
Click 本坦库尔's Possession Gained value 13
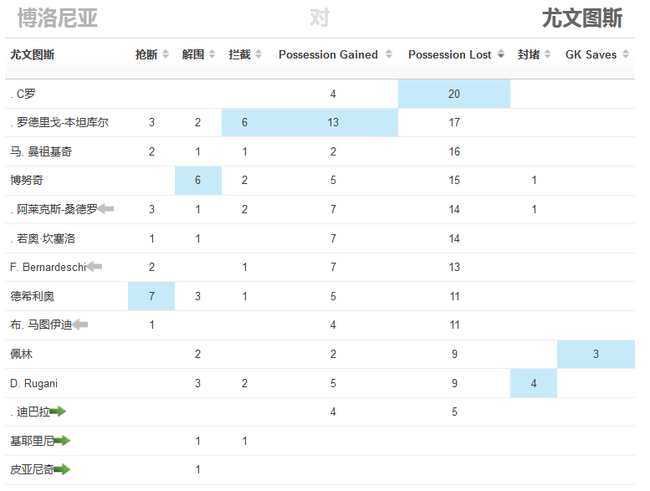coord(333,122)
